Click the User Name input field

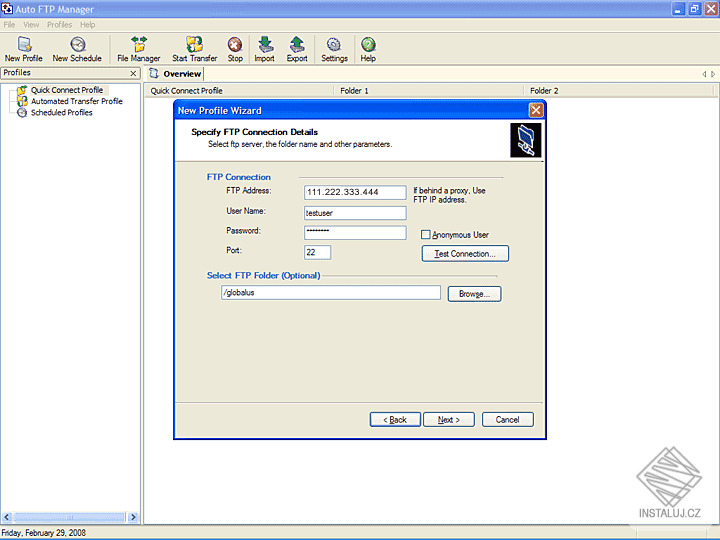click(x=355, y=213)
